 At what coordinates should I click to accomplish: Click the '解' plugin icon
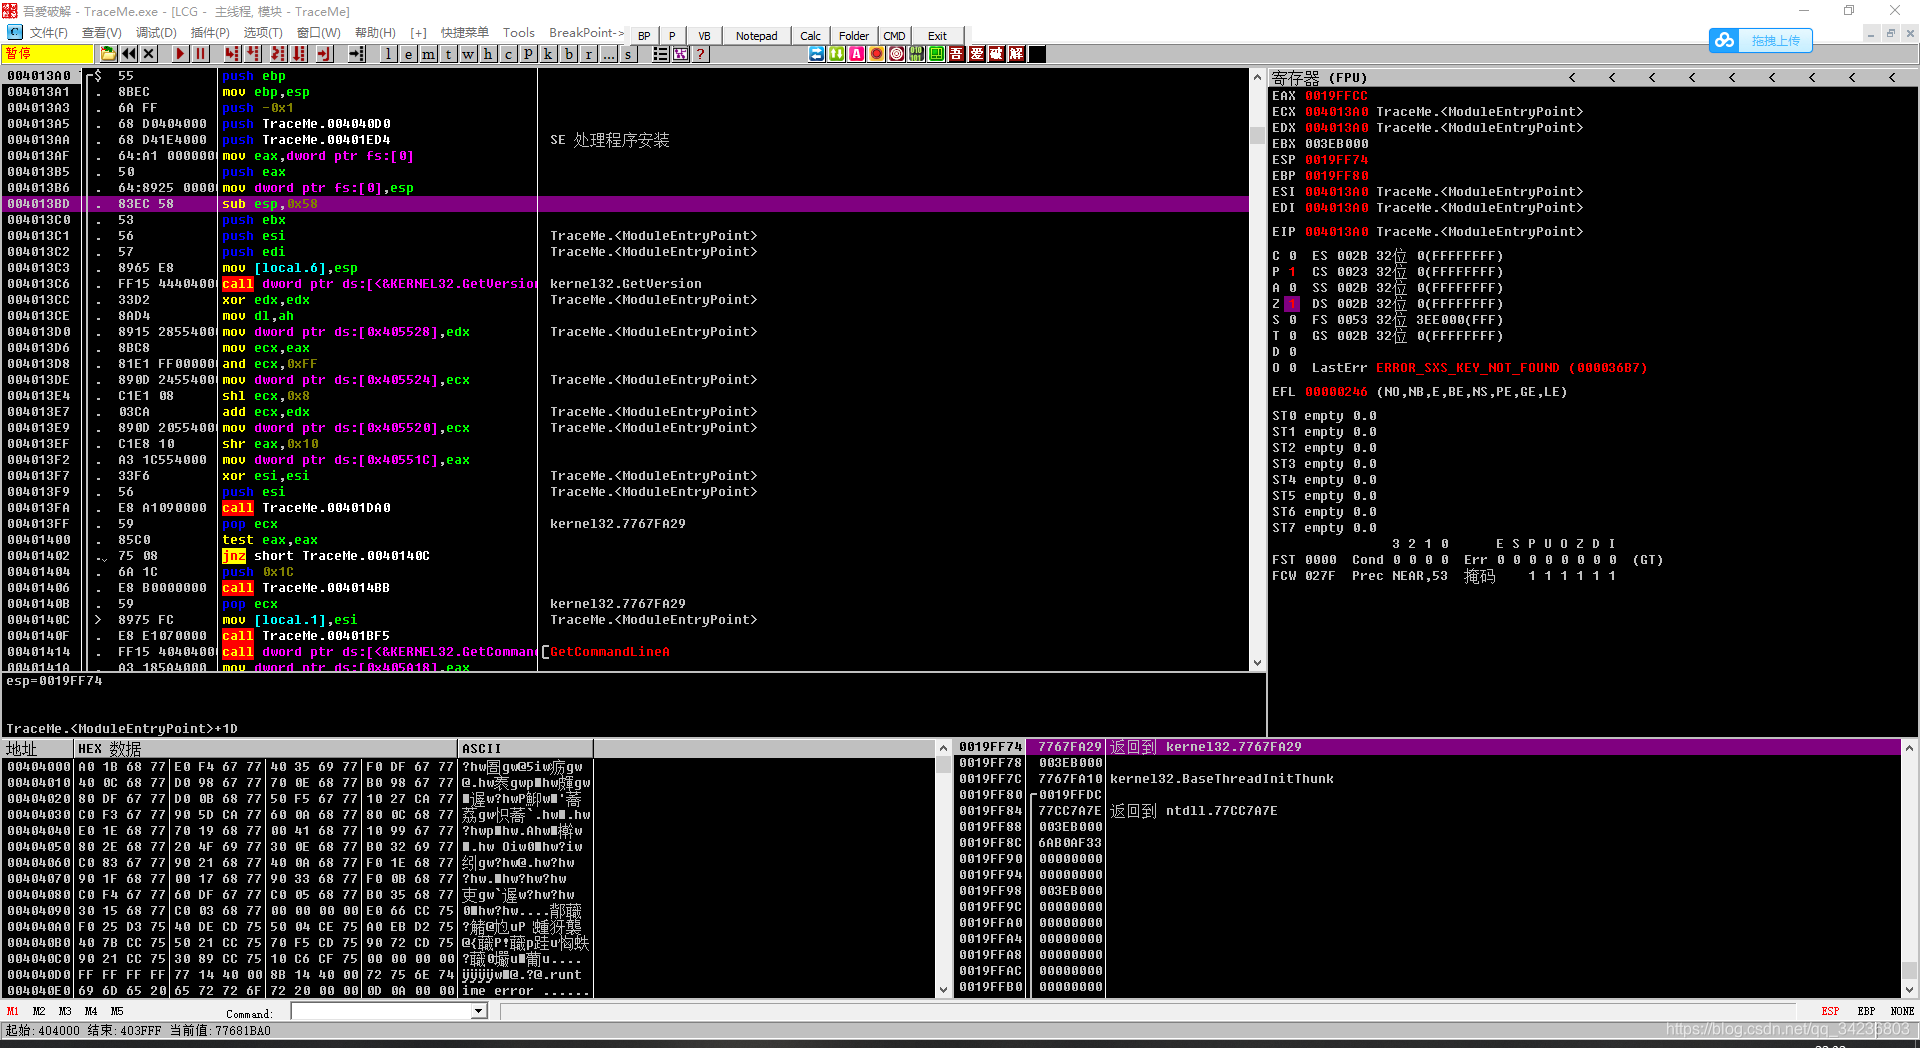tap(1016, 54)
